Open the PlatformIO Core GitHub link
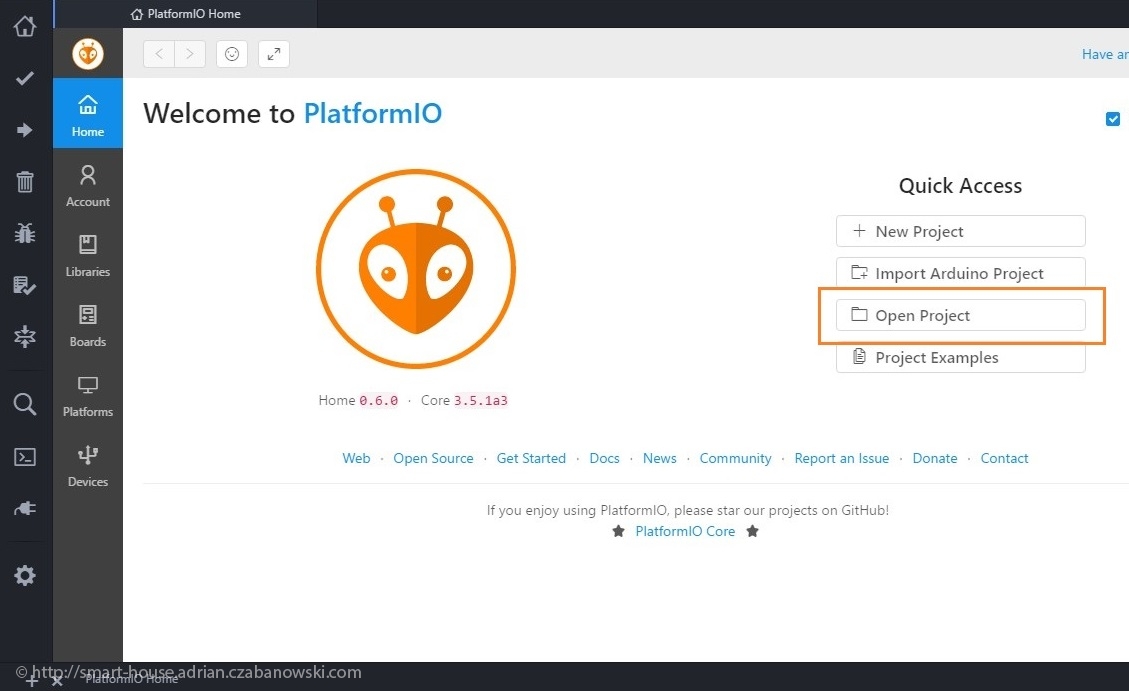Screen dimensions: 1129x691 (685, 531)
